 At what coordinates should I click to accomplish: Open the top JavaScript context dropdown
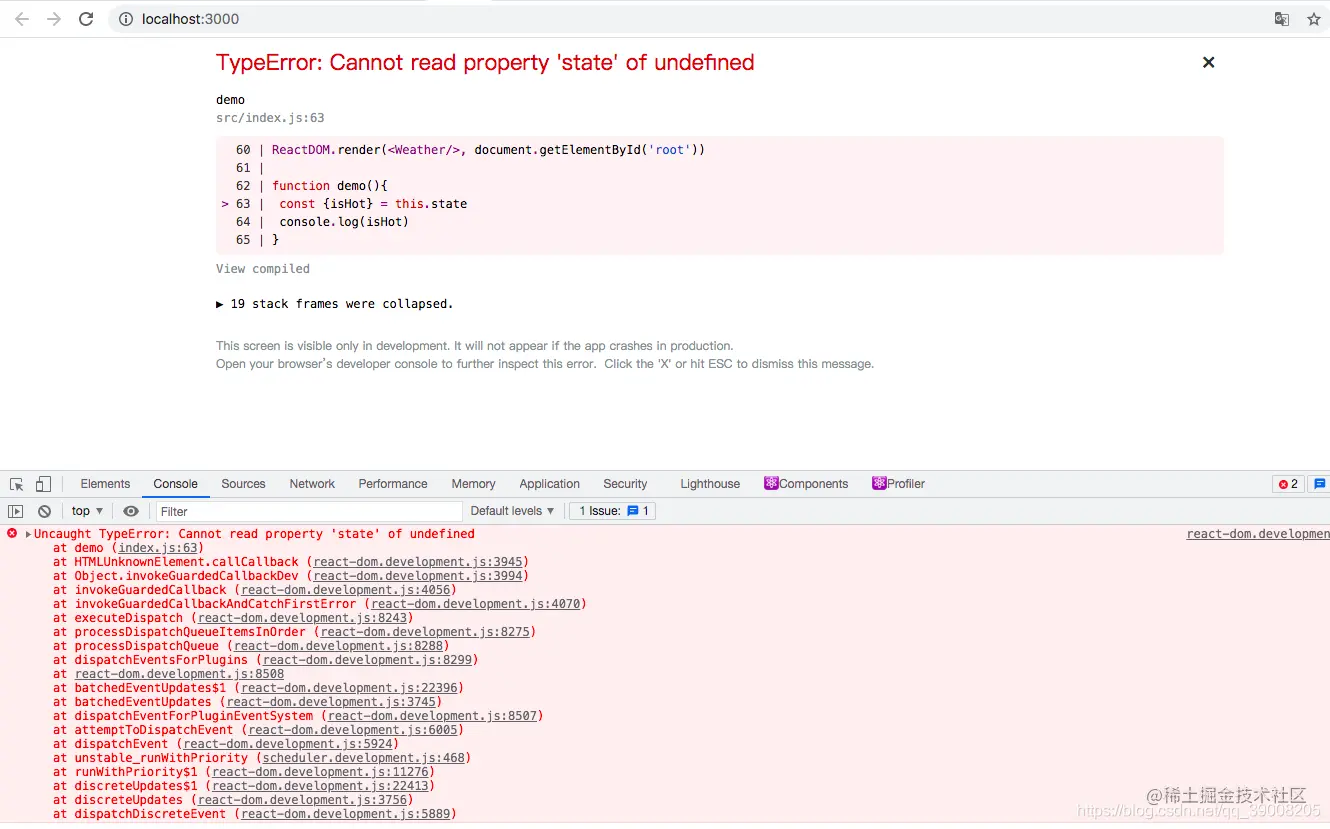(x=88, y=511)
